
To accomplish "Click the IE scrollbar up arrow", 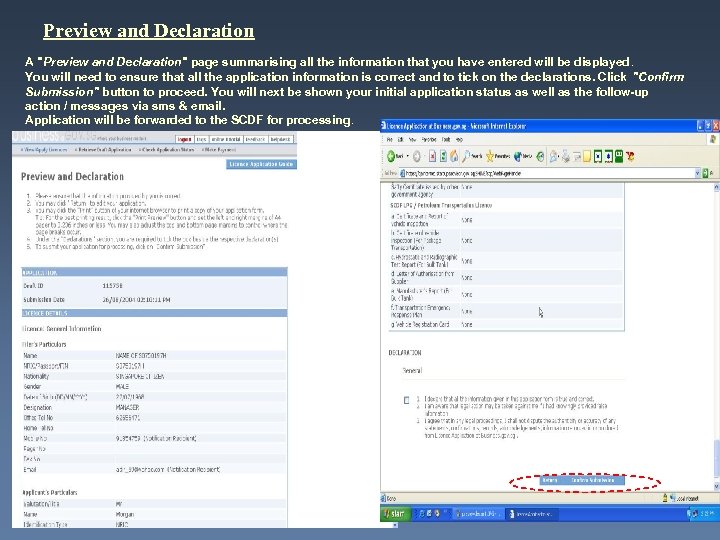I will (716, 187).
